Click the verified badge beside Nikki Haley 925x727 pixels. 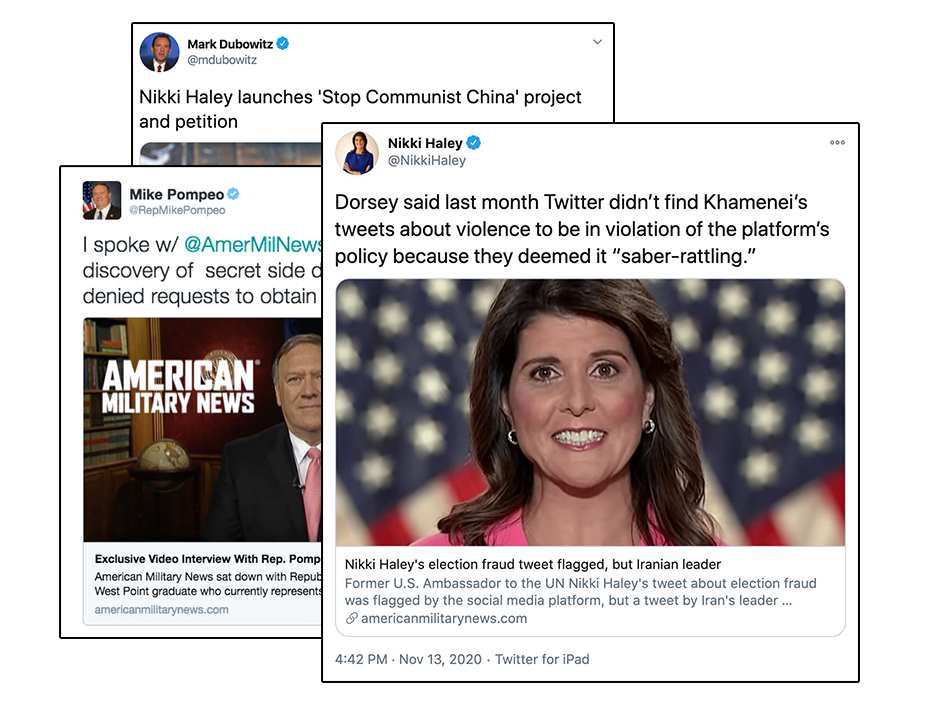[474, 143]
